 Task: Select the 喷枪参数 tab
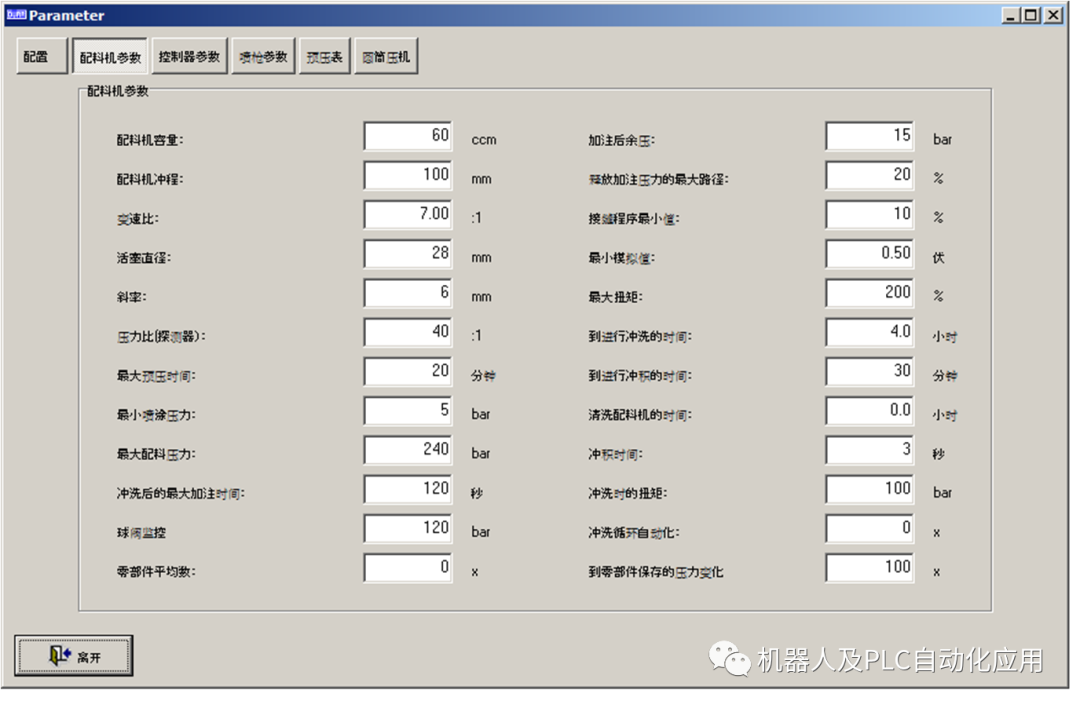[262, 56]
